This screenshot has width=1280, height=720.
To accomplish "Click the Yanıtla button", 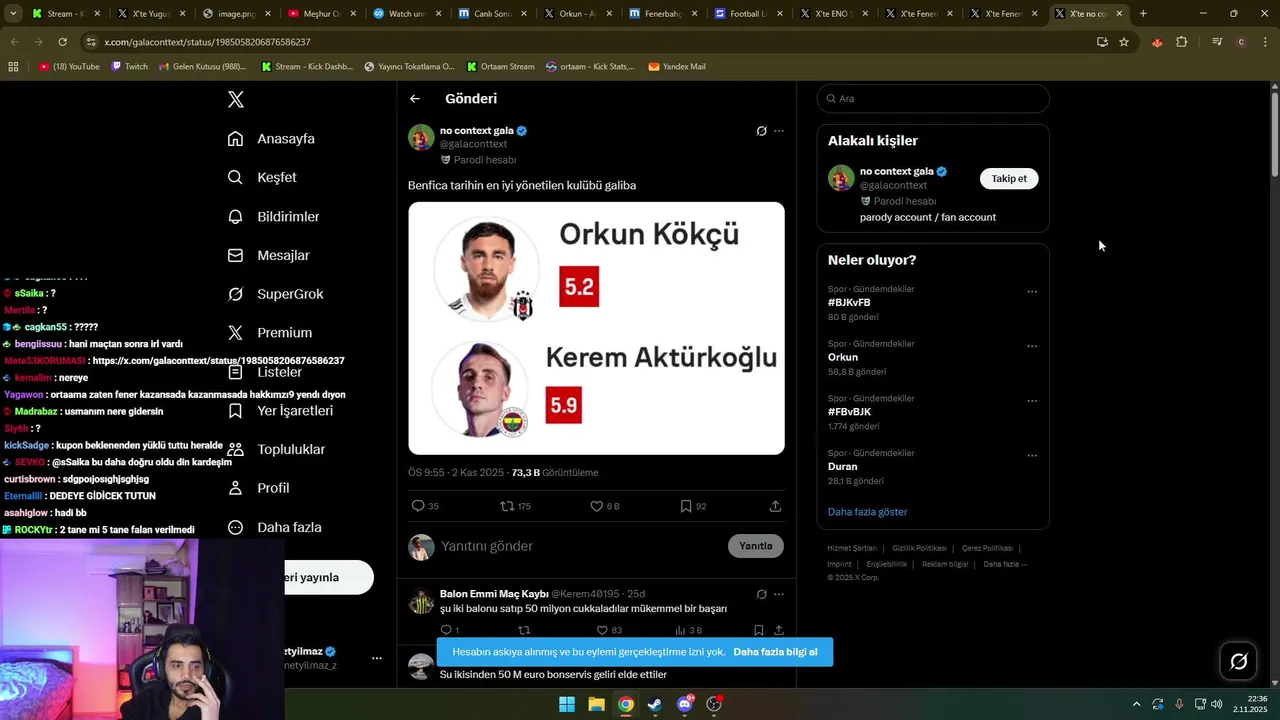I will [756, 546].
